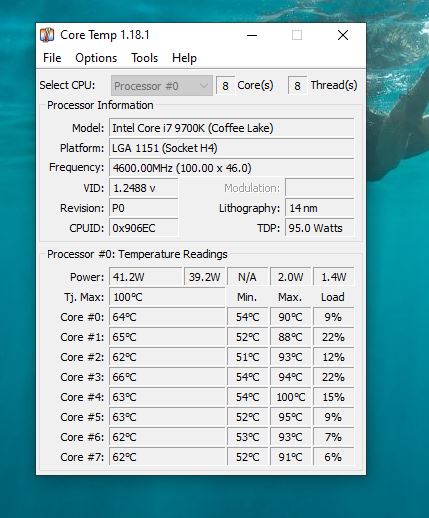
Task: Click the Core(s) count field showing 8
Action: coord(225,86)
